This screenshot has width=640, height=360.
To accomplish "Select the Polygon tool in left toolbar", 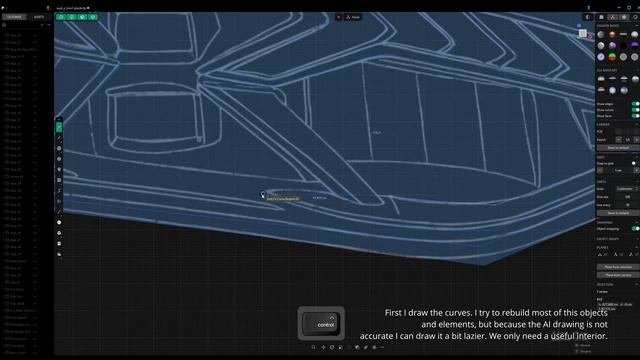I will 59,169.
